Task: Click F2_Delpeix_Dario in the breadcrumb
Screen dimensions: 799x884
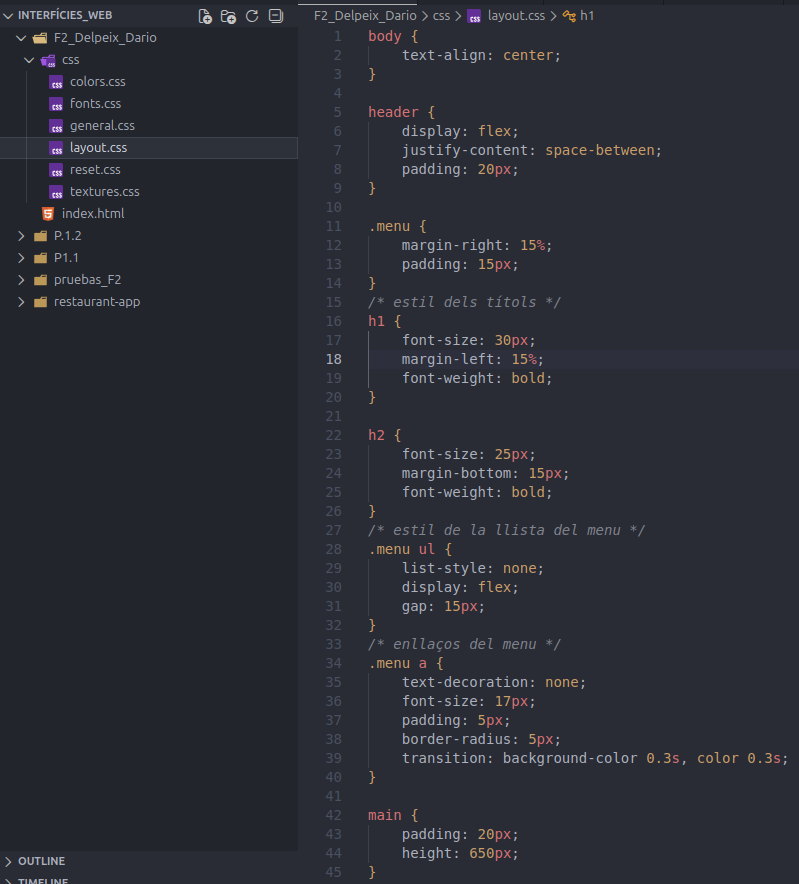Action: (365, 16)
